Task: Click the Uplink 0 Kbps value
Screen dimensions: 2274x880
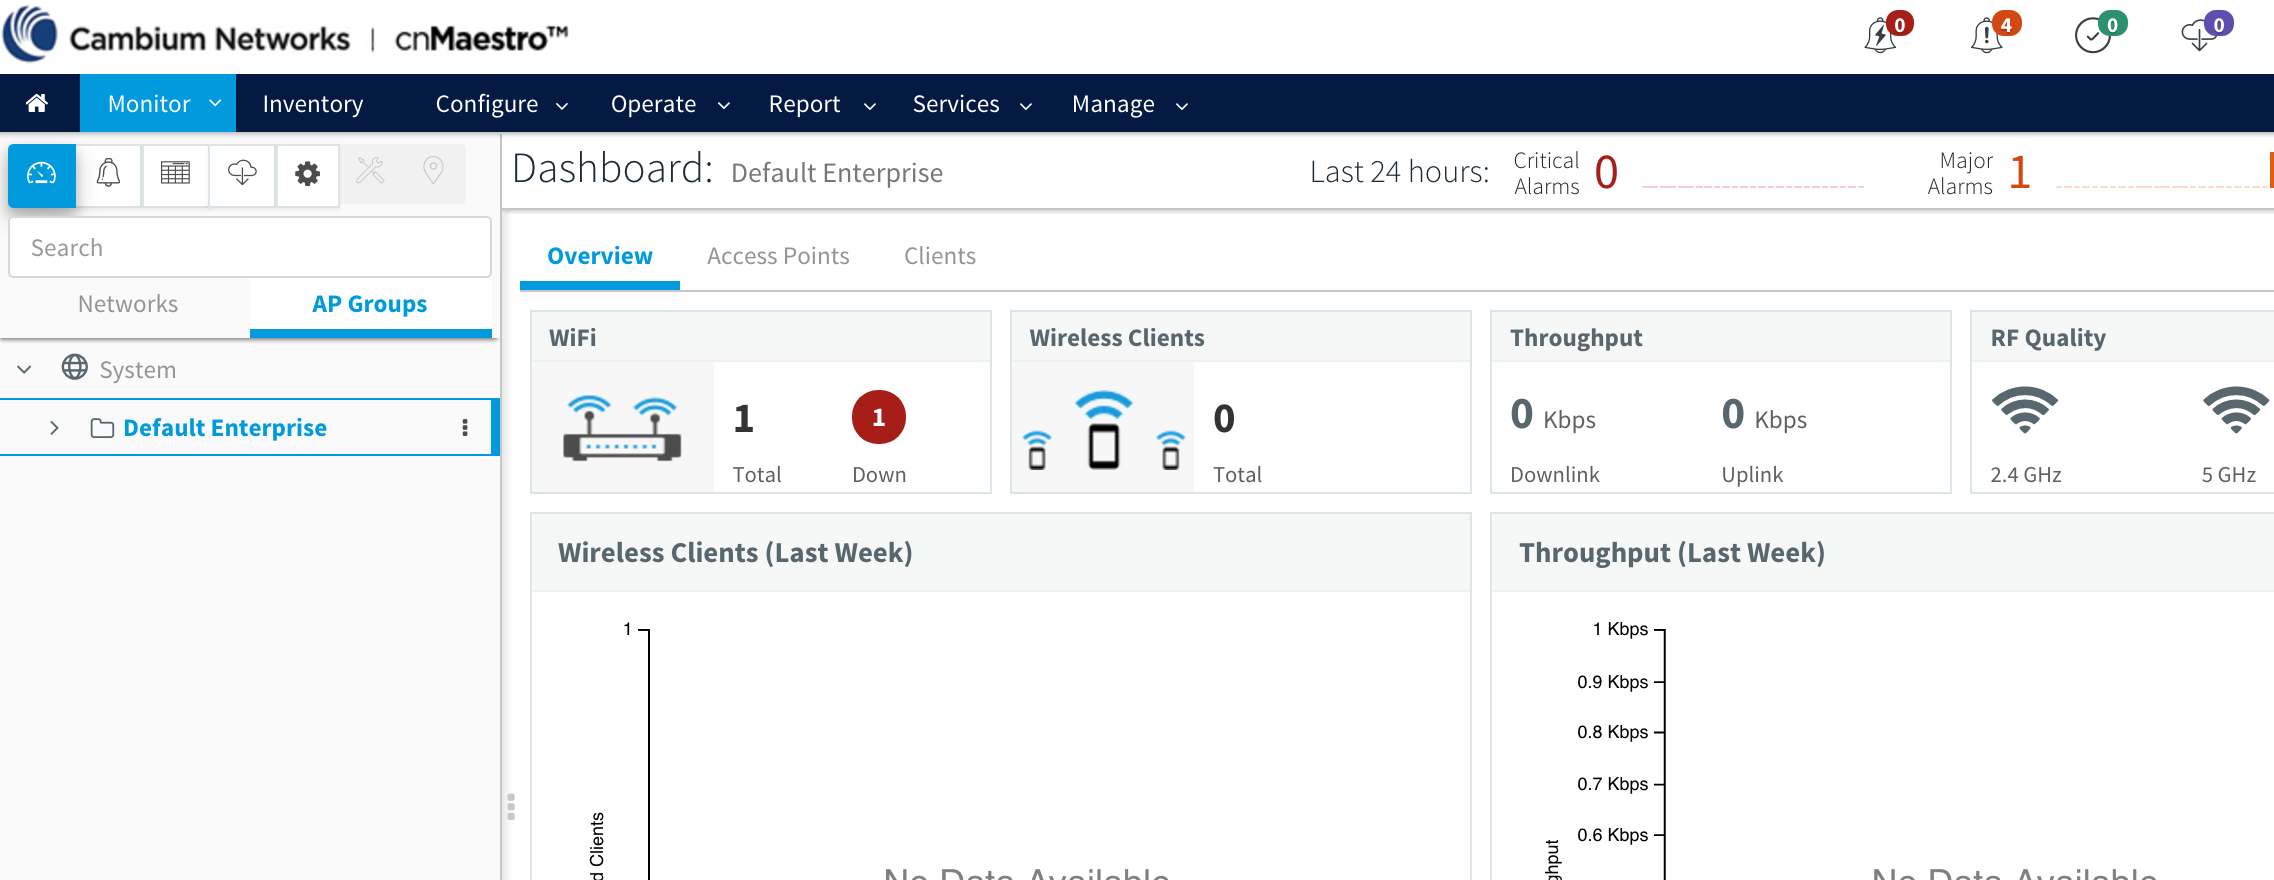Action: tap(1764, 415)
